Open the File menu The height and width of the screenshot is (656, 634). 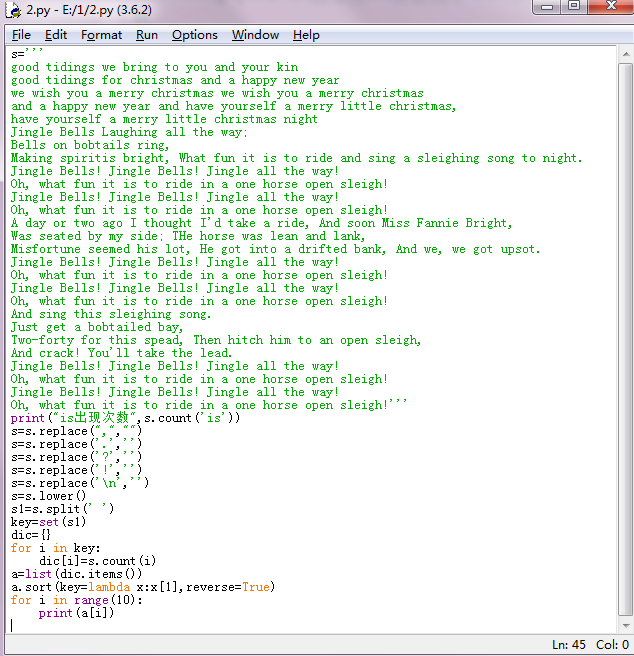tap(21, 35)
